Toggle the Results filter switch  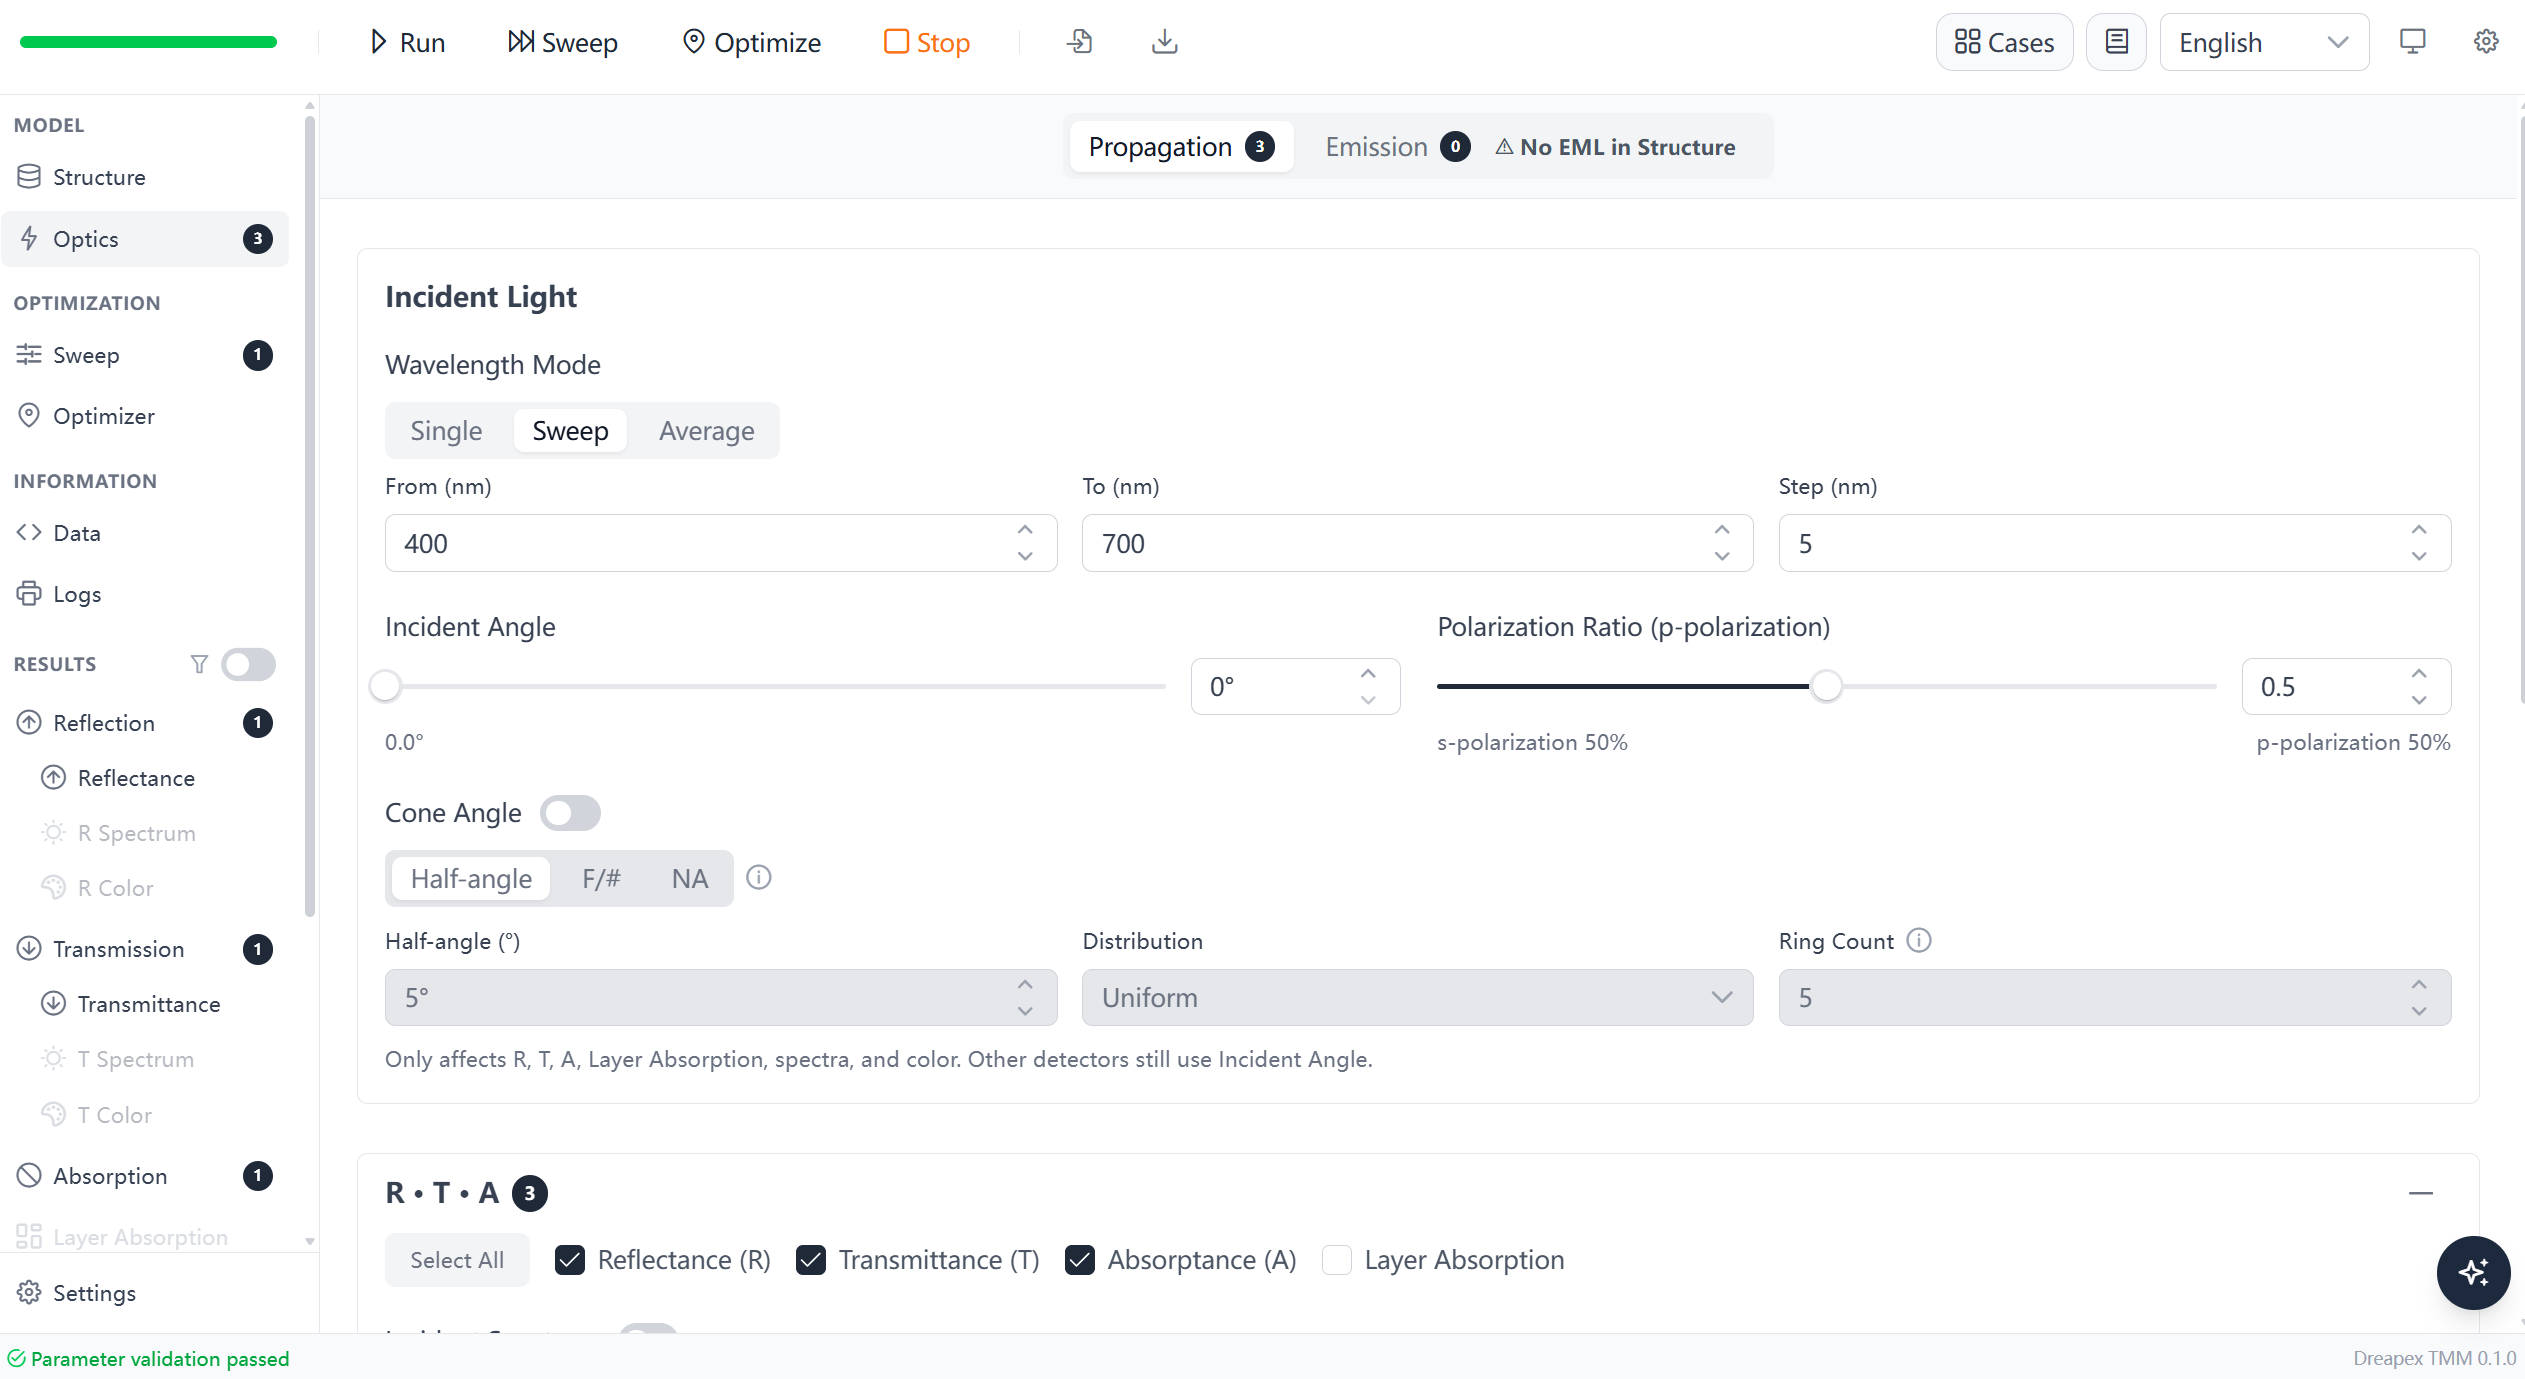pyautogui.click(x=248, y=664)
